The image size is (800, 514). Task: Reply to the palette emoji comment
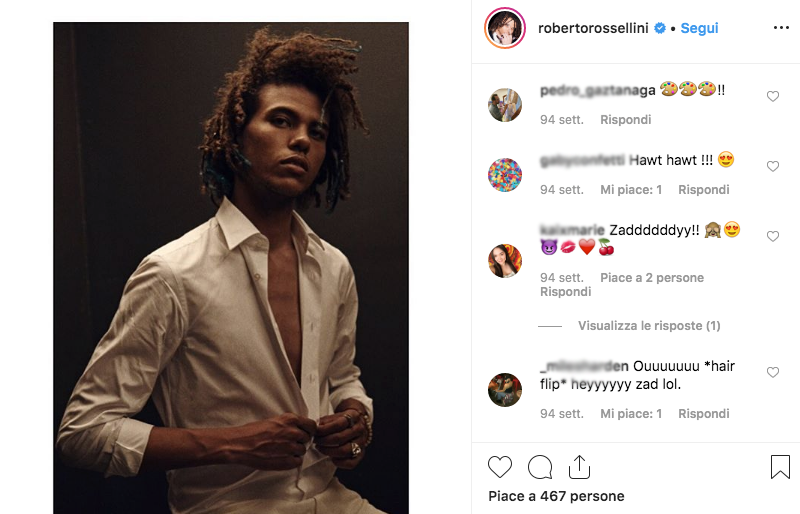pyautogui.click(x=625, y=119)
